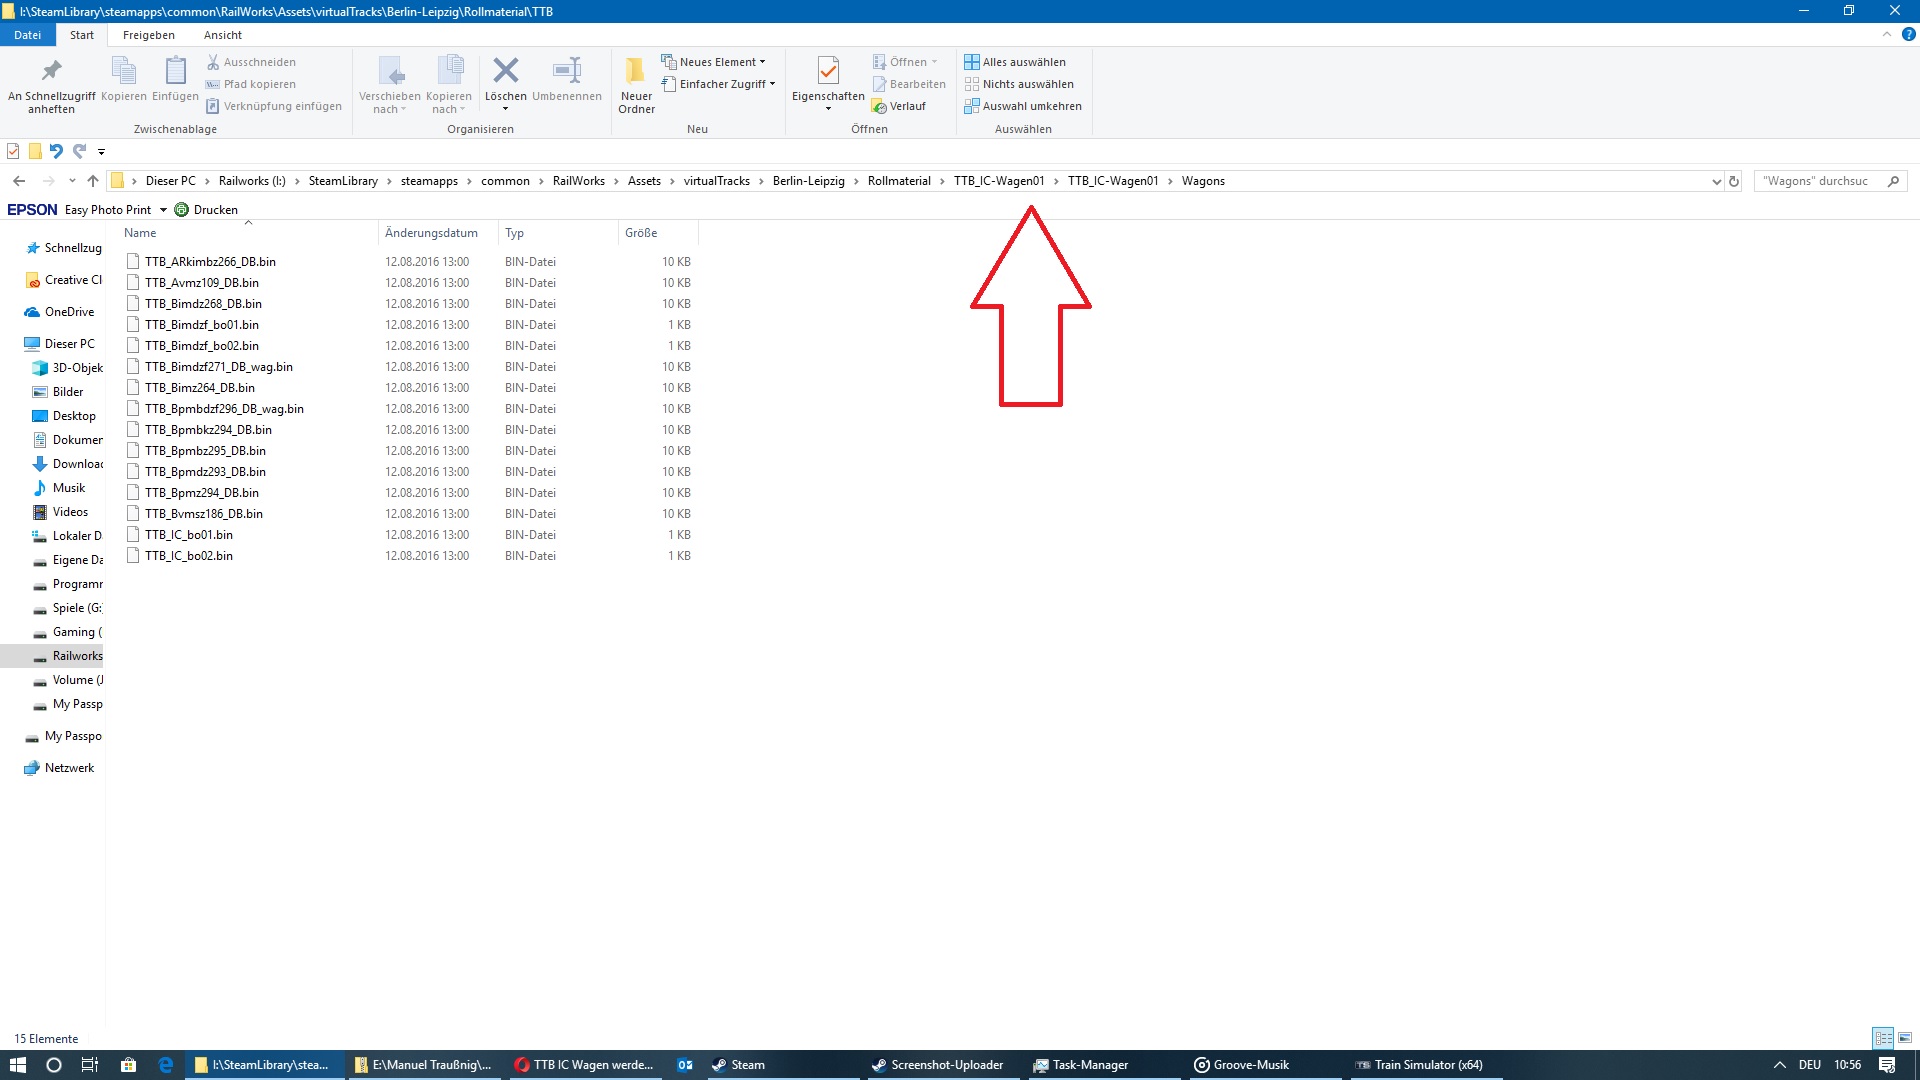Open the Explorer help question mark
This screenshot has width=1920, height=1080.
[x=1908, y=34]
